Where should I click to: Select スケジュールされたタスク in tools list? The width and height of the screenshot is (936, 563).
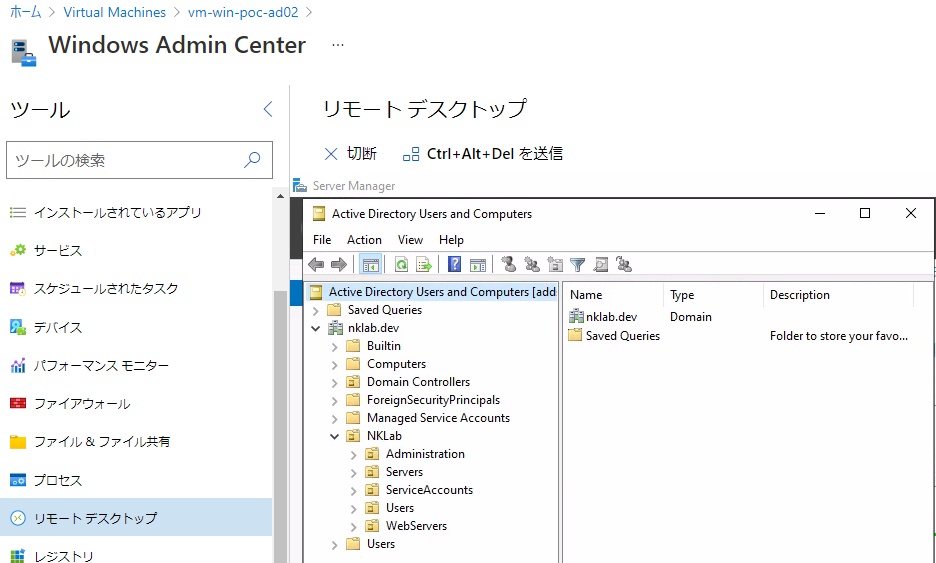tap(136, 288)
